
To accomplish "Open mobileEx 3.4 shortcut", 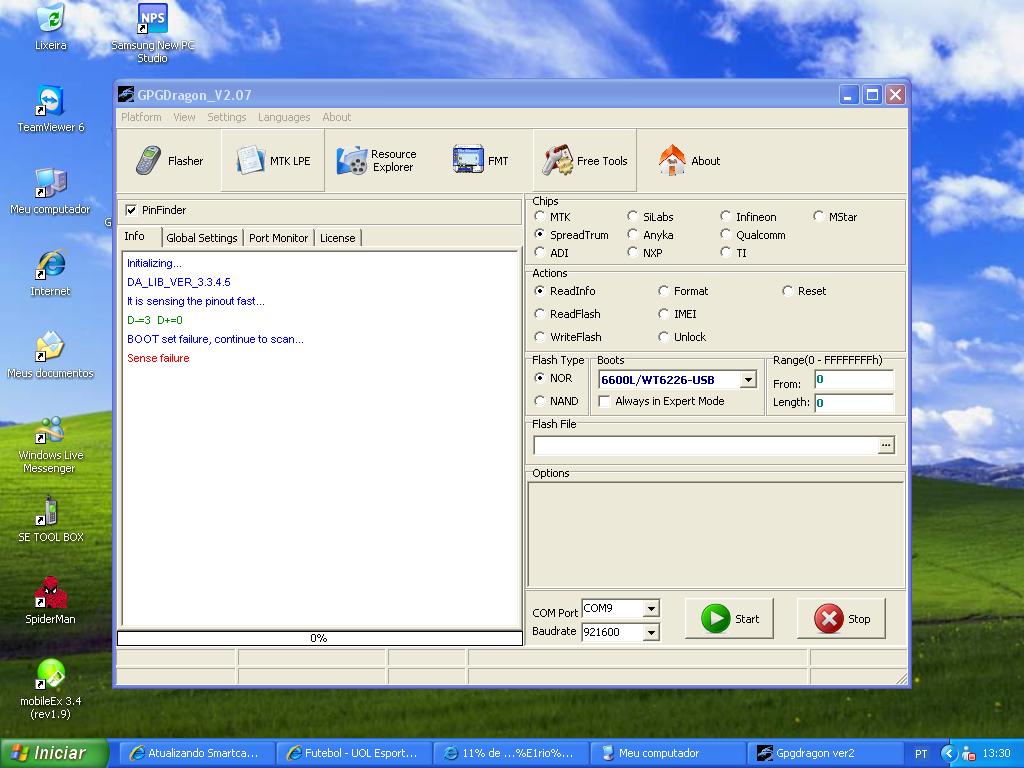I will 50,689.
